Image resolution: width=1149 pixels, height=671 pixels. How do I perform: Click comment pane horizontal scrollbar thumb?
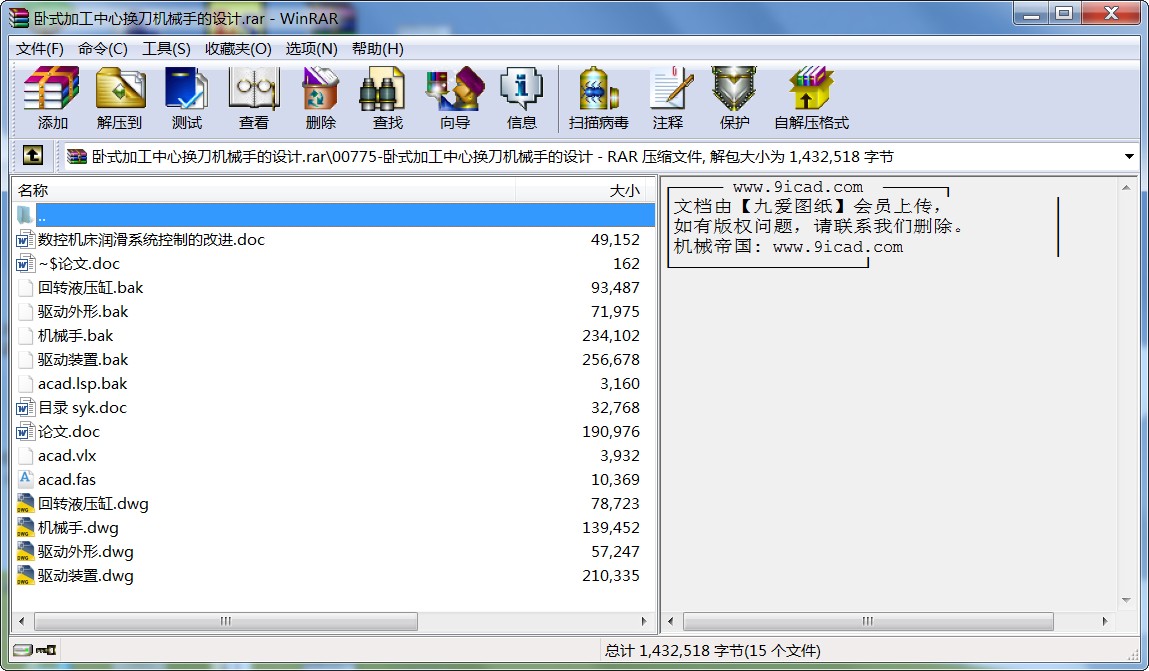[868, 621]
